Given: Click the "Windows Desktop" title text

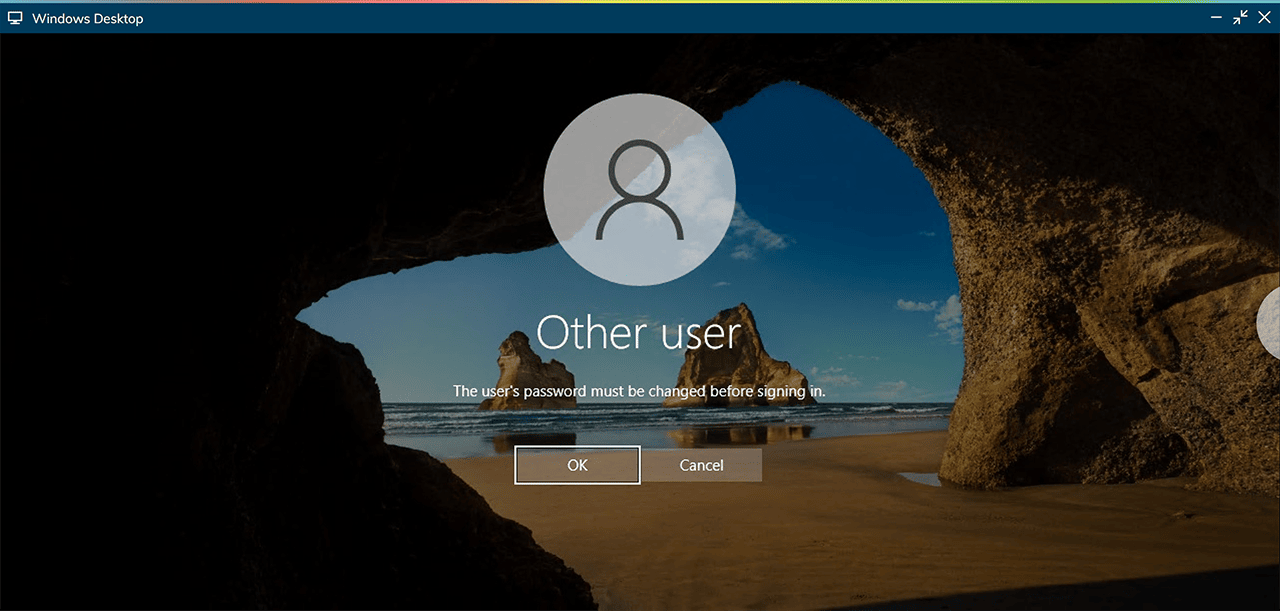Looking at the screenshot, I should (x=87, y=18).
